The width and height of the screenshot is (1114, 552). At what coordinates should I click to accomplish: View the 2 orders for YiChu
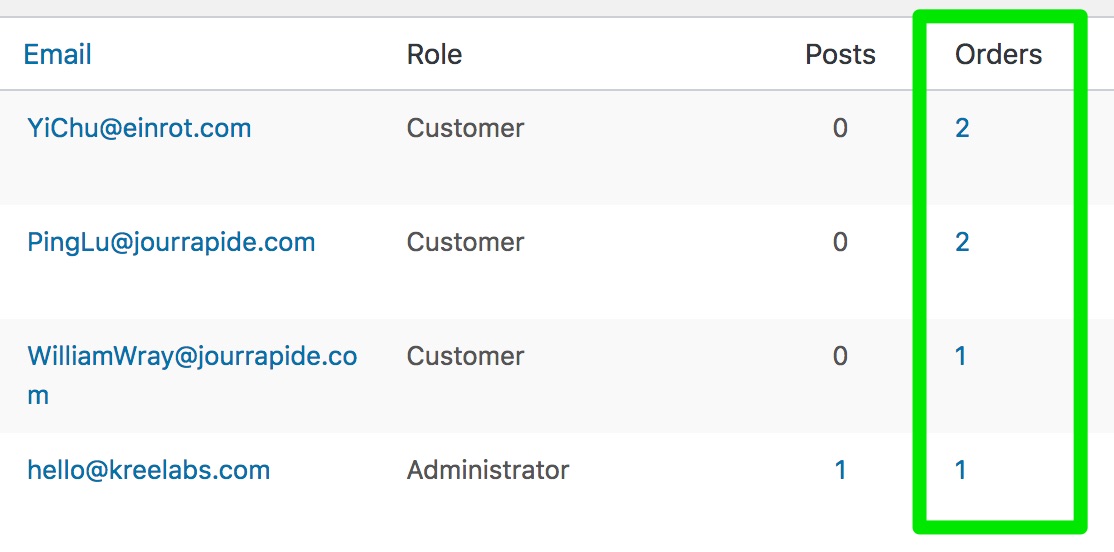click(x=962, y=129)
